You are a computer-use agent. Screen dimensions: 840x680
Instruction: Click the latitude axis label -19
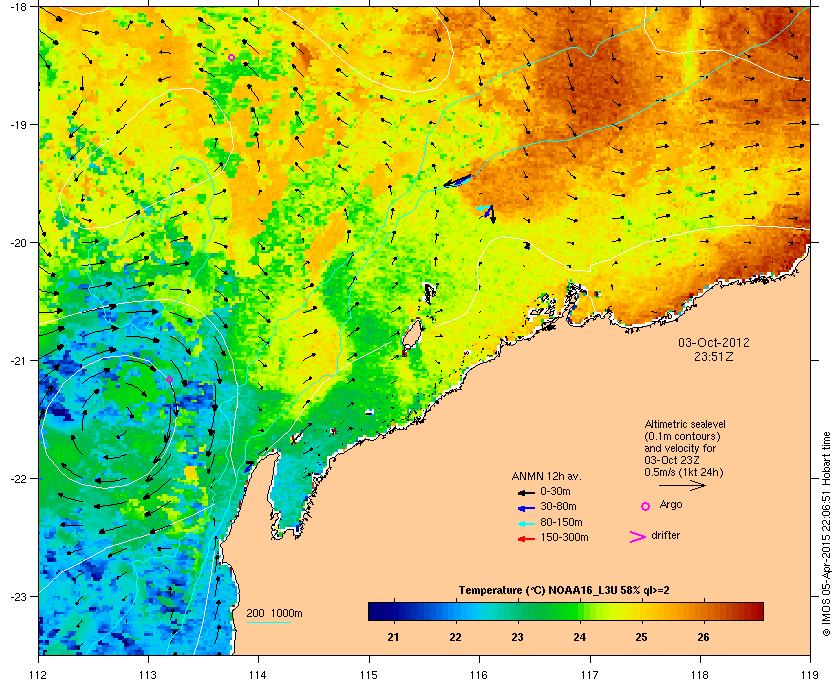pos(18,124)
